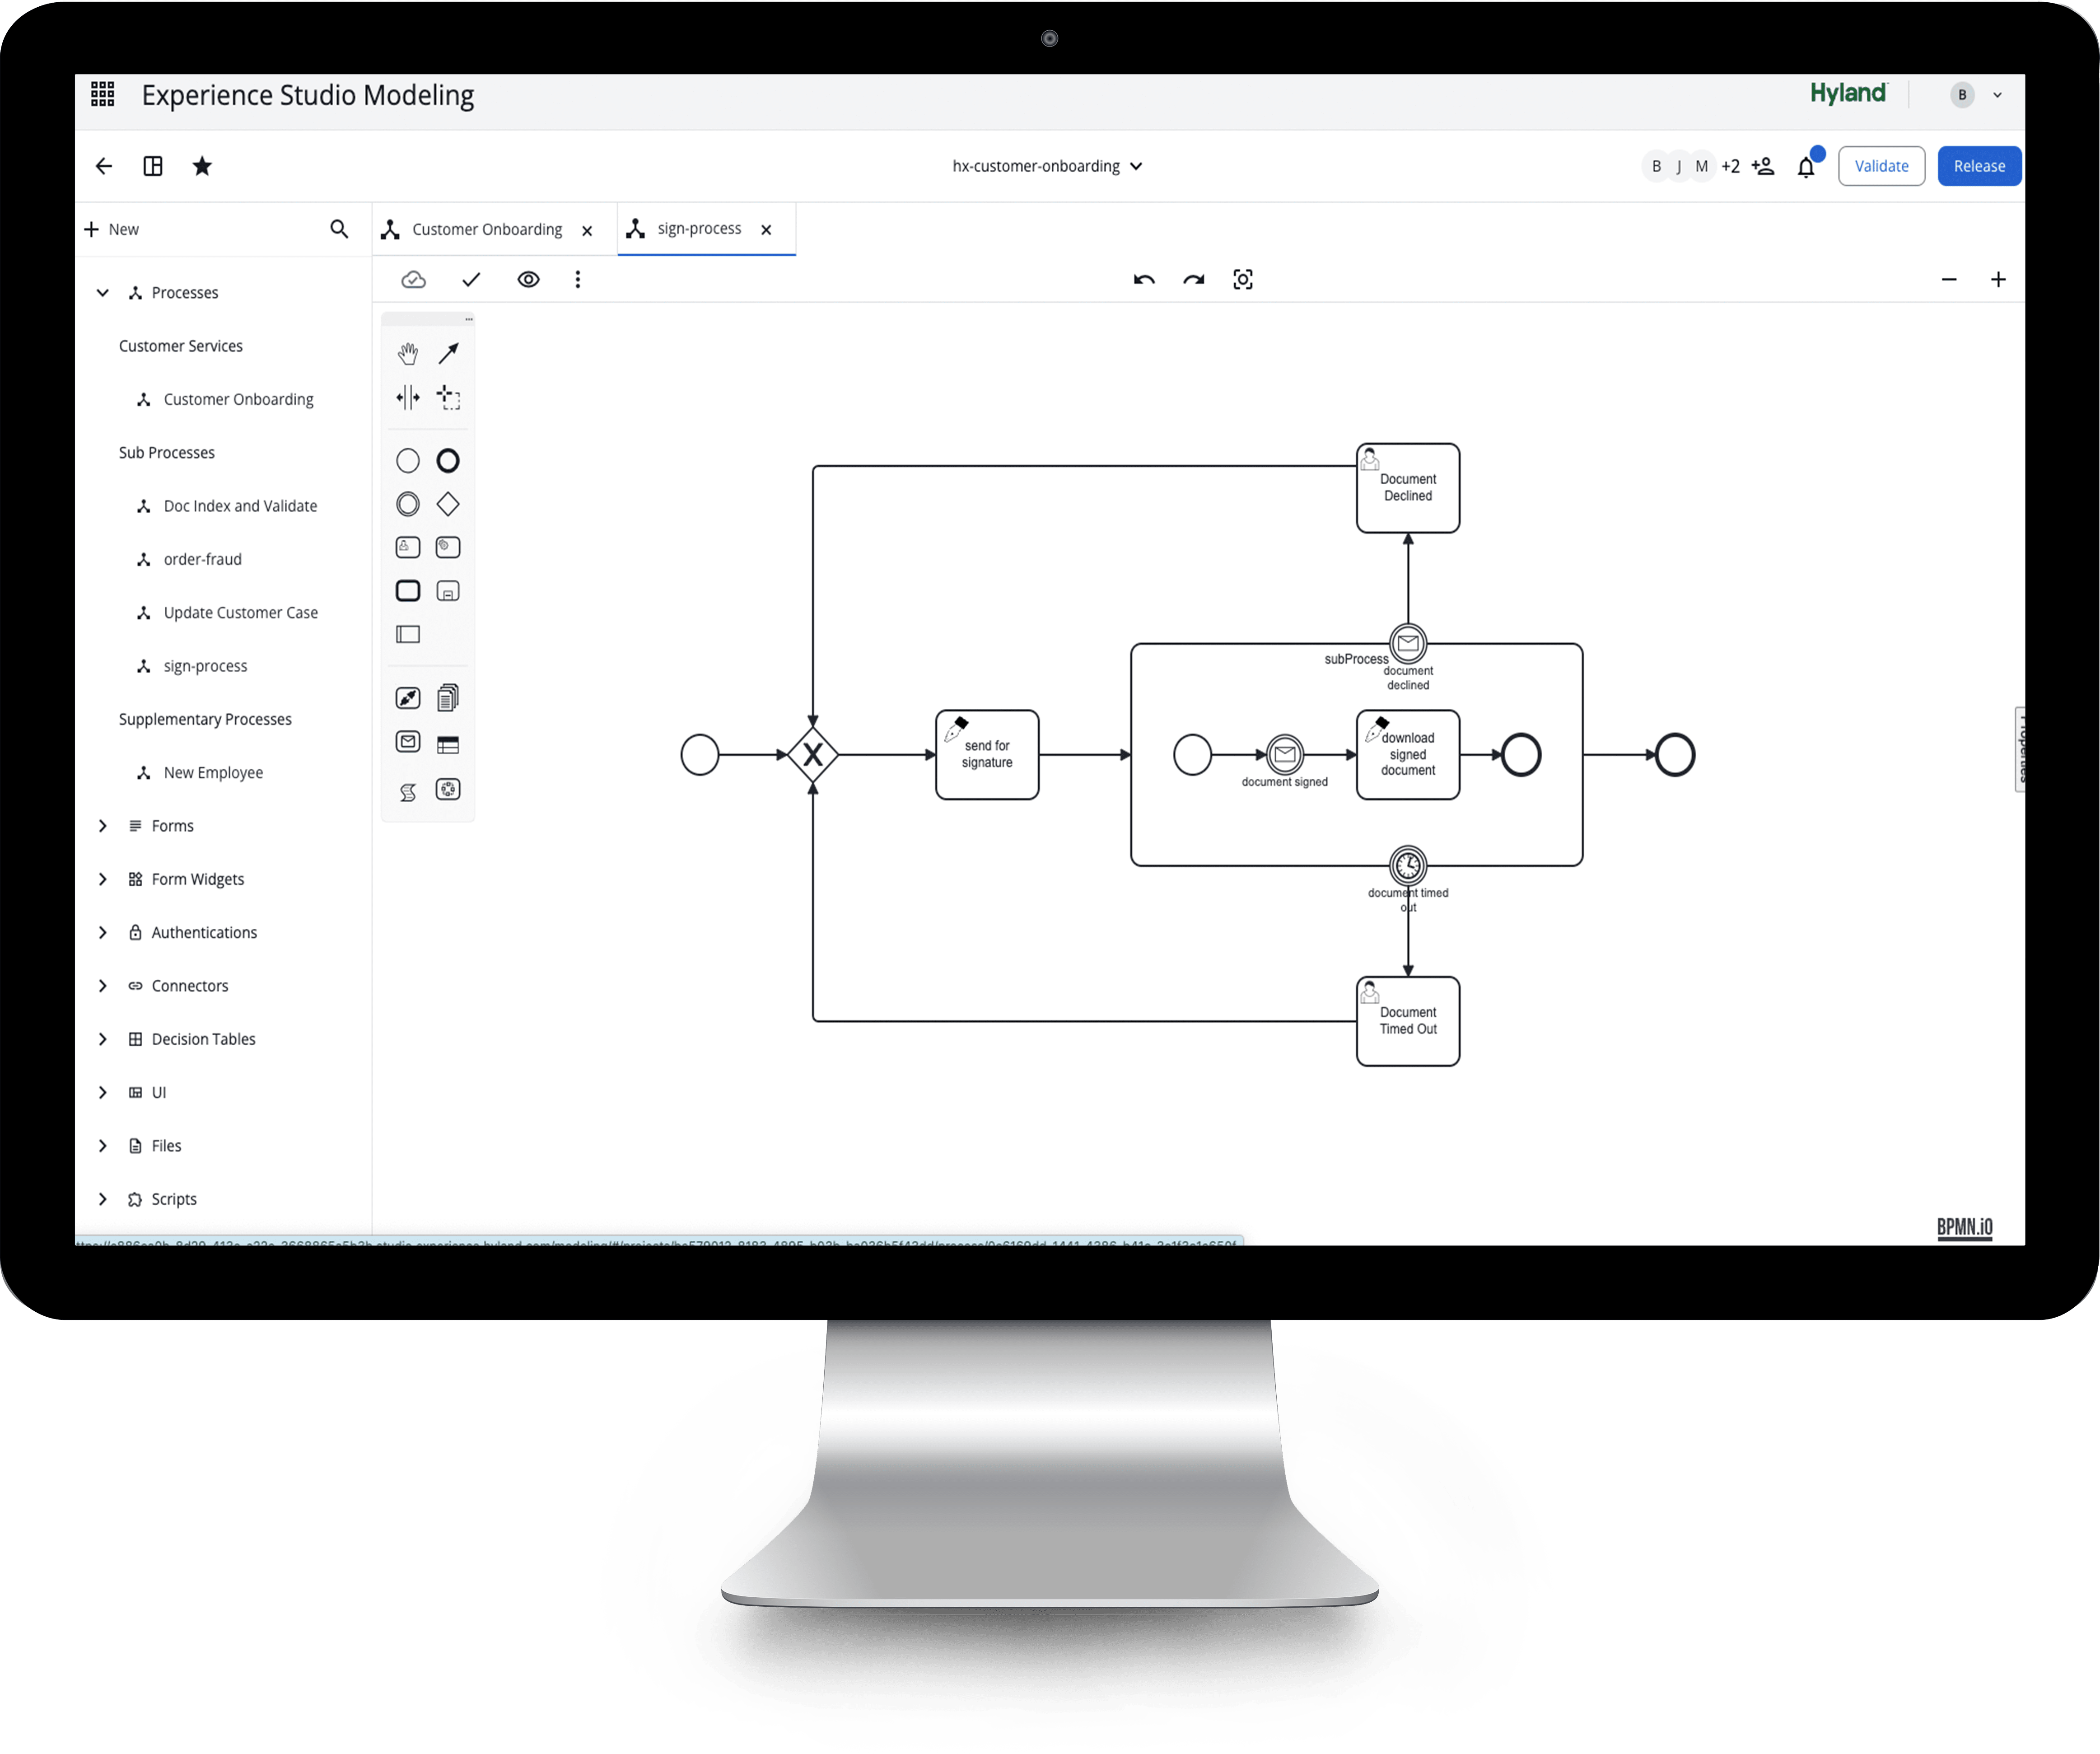
Task: Click the fit-to-viewport icon
Action: coord(1242,280)
